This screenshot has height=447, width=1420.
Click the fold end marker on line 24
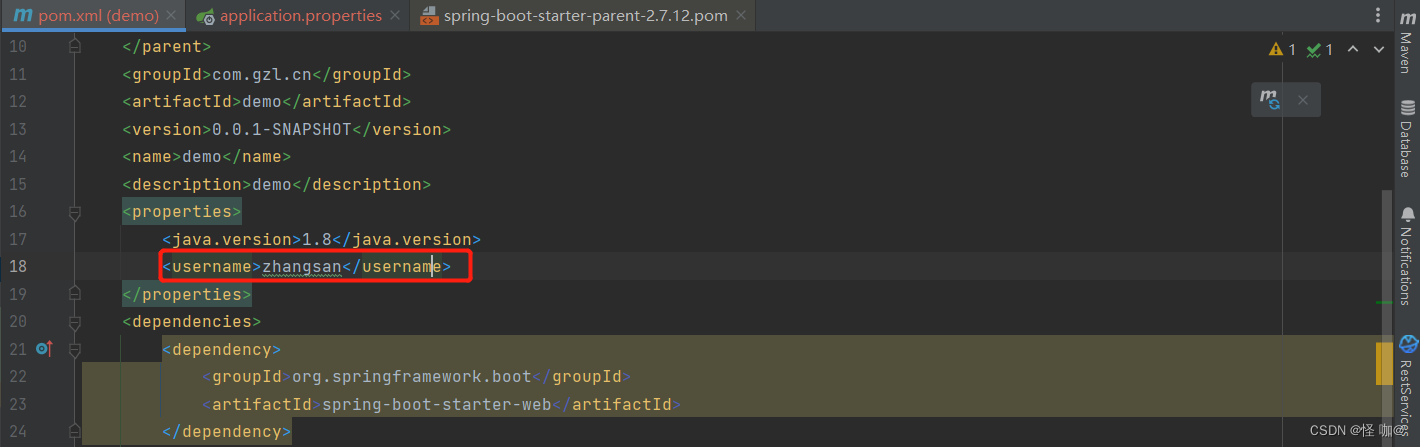74,432
